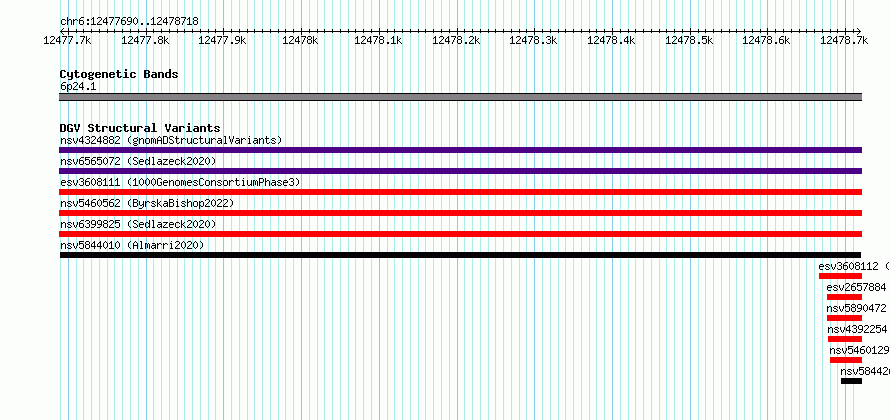Click the nsv6399825 (Sedlazeck2020) label
The image size is (890, 420).
click(138, 224)
